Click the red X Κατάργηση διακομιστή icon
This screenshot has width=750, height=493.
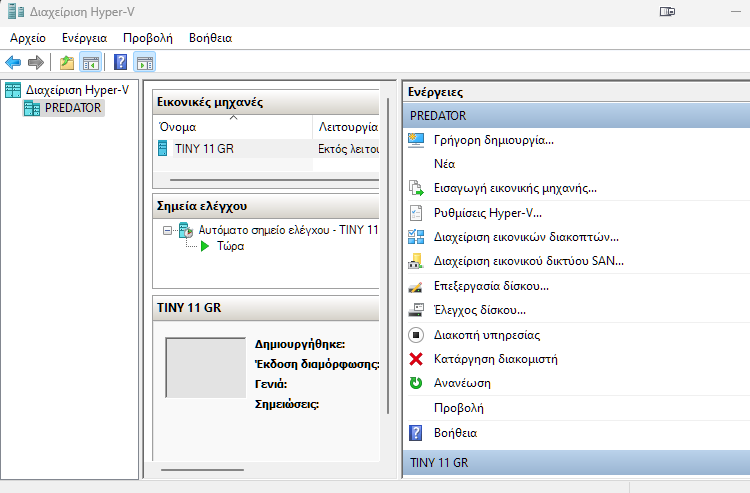(x=416, y=359)
